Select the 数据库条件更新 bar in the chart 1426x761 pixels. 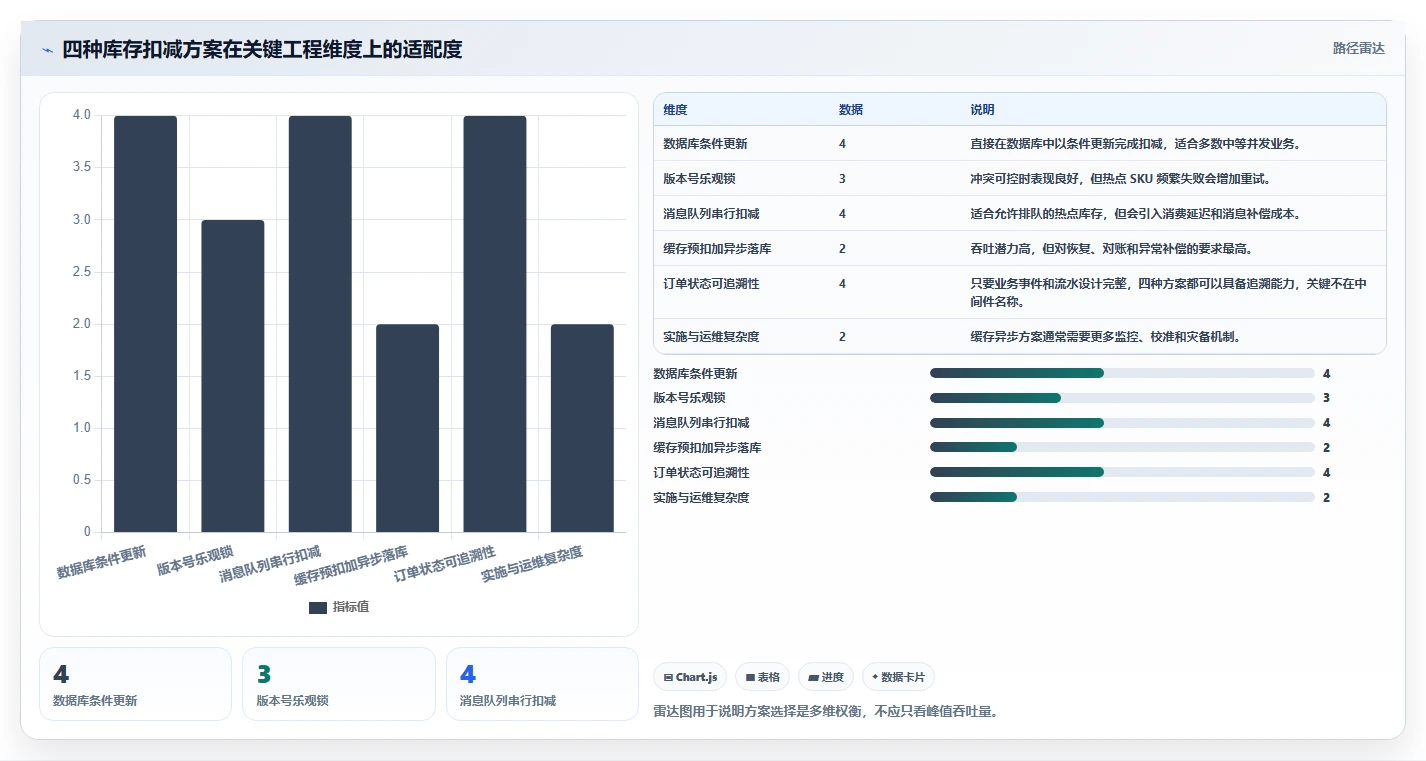point(145,324)
